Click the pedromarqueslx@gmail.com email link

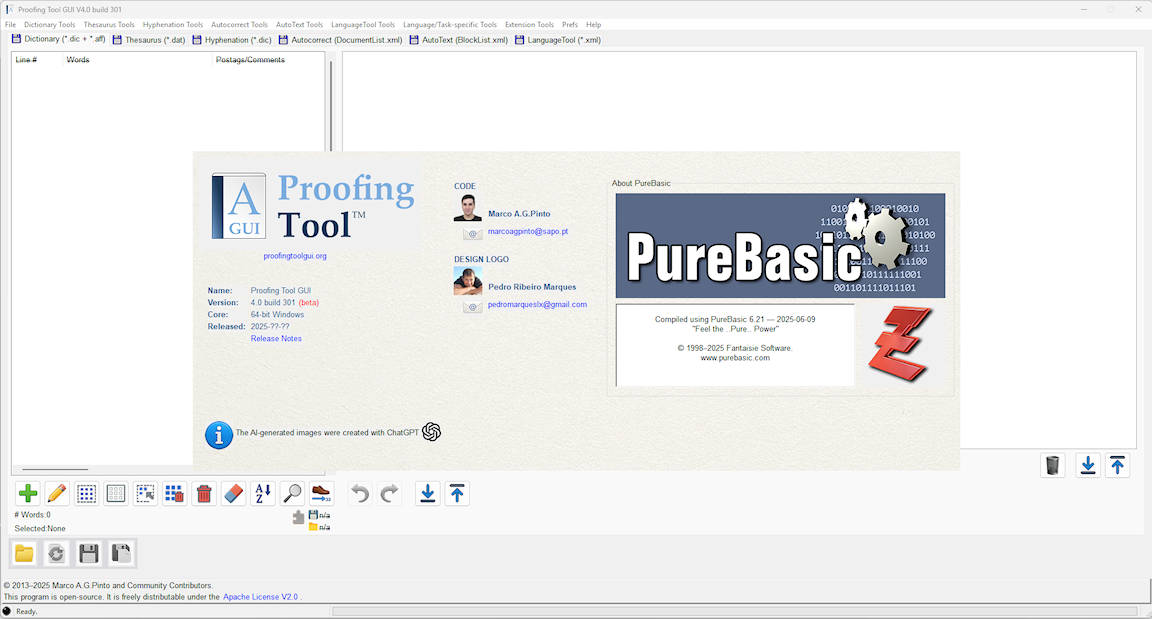537,304
